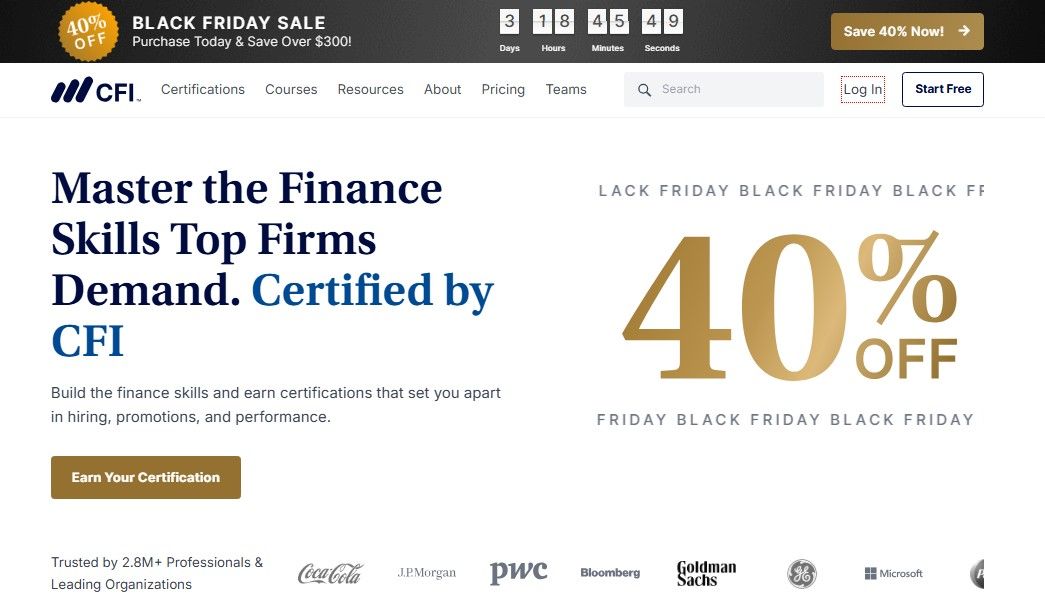Screen dimensions: 1045x615
Task: Open the Pricing dropdown
Action: click(x=503, y=89)
